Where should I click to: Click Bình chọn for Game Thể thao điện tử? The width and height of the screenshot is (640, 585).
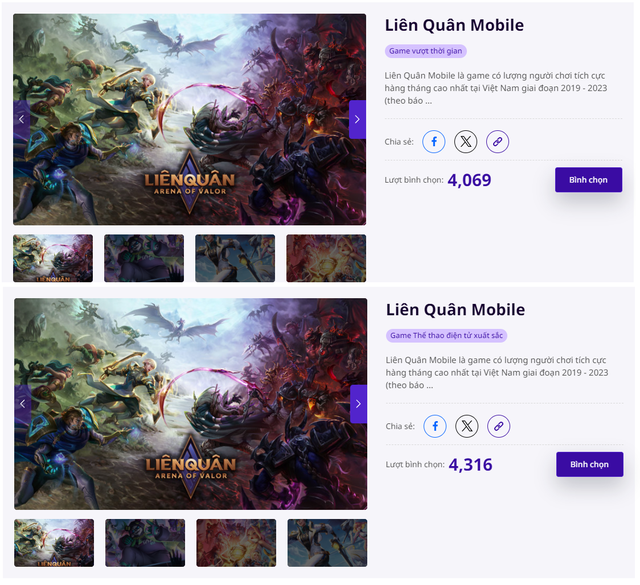click(x=590, y=464)
